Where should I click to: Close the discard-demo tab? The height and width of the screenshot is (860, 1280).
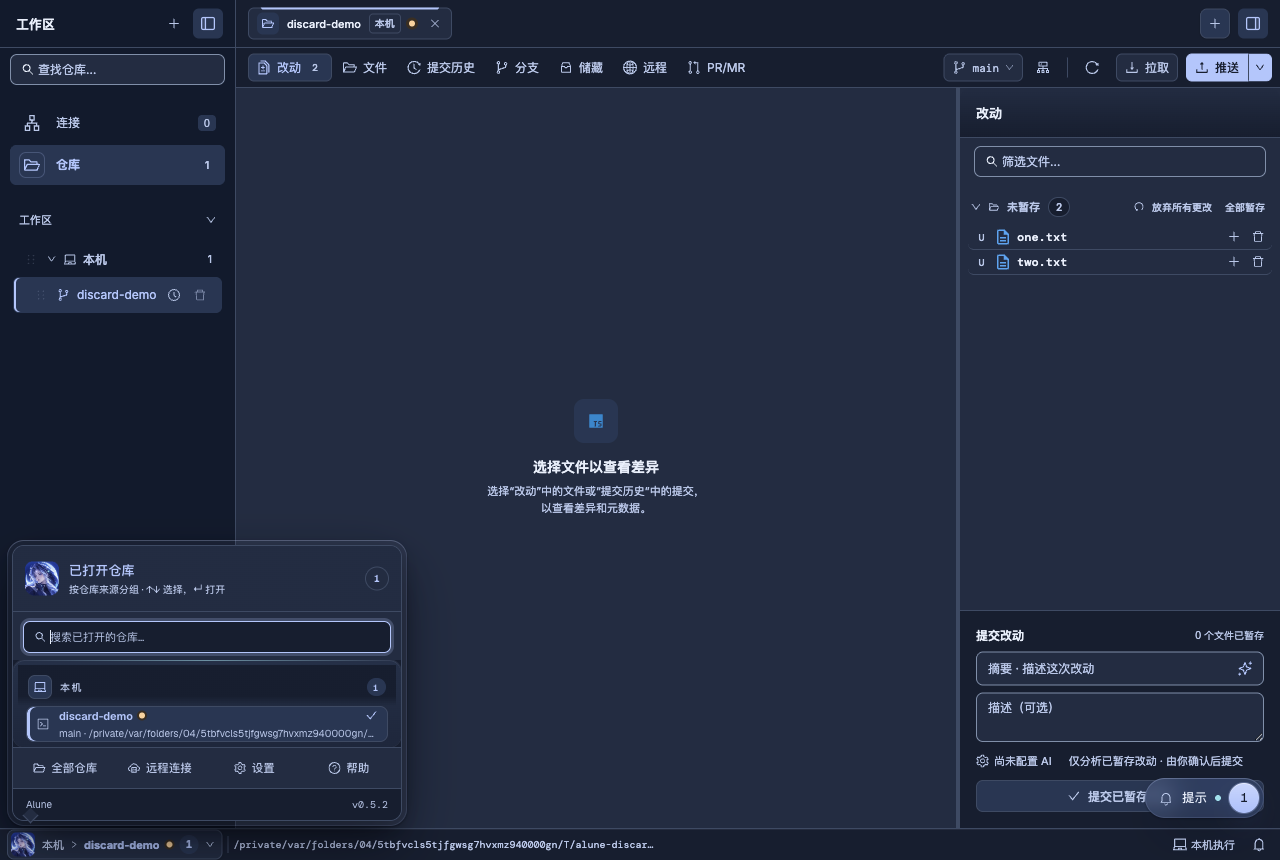(435, 23)
